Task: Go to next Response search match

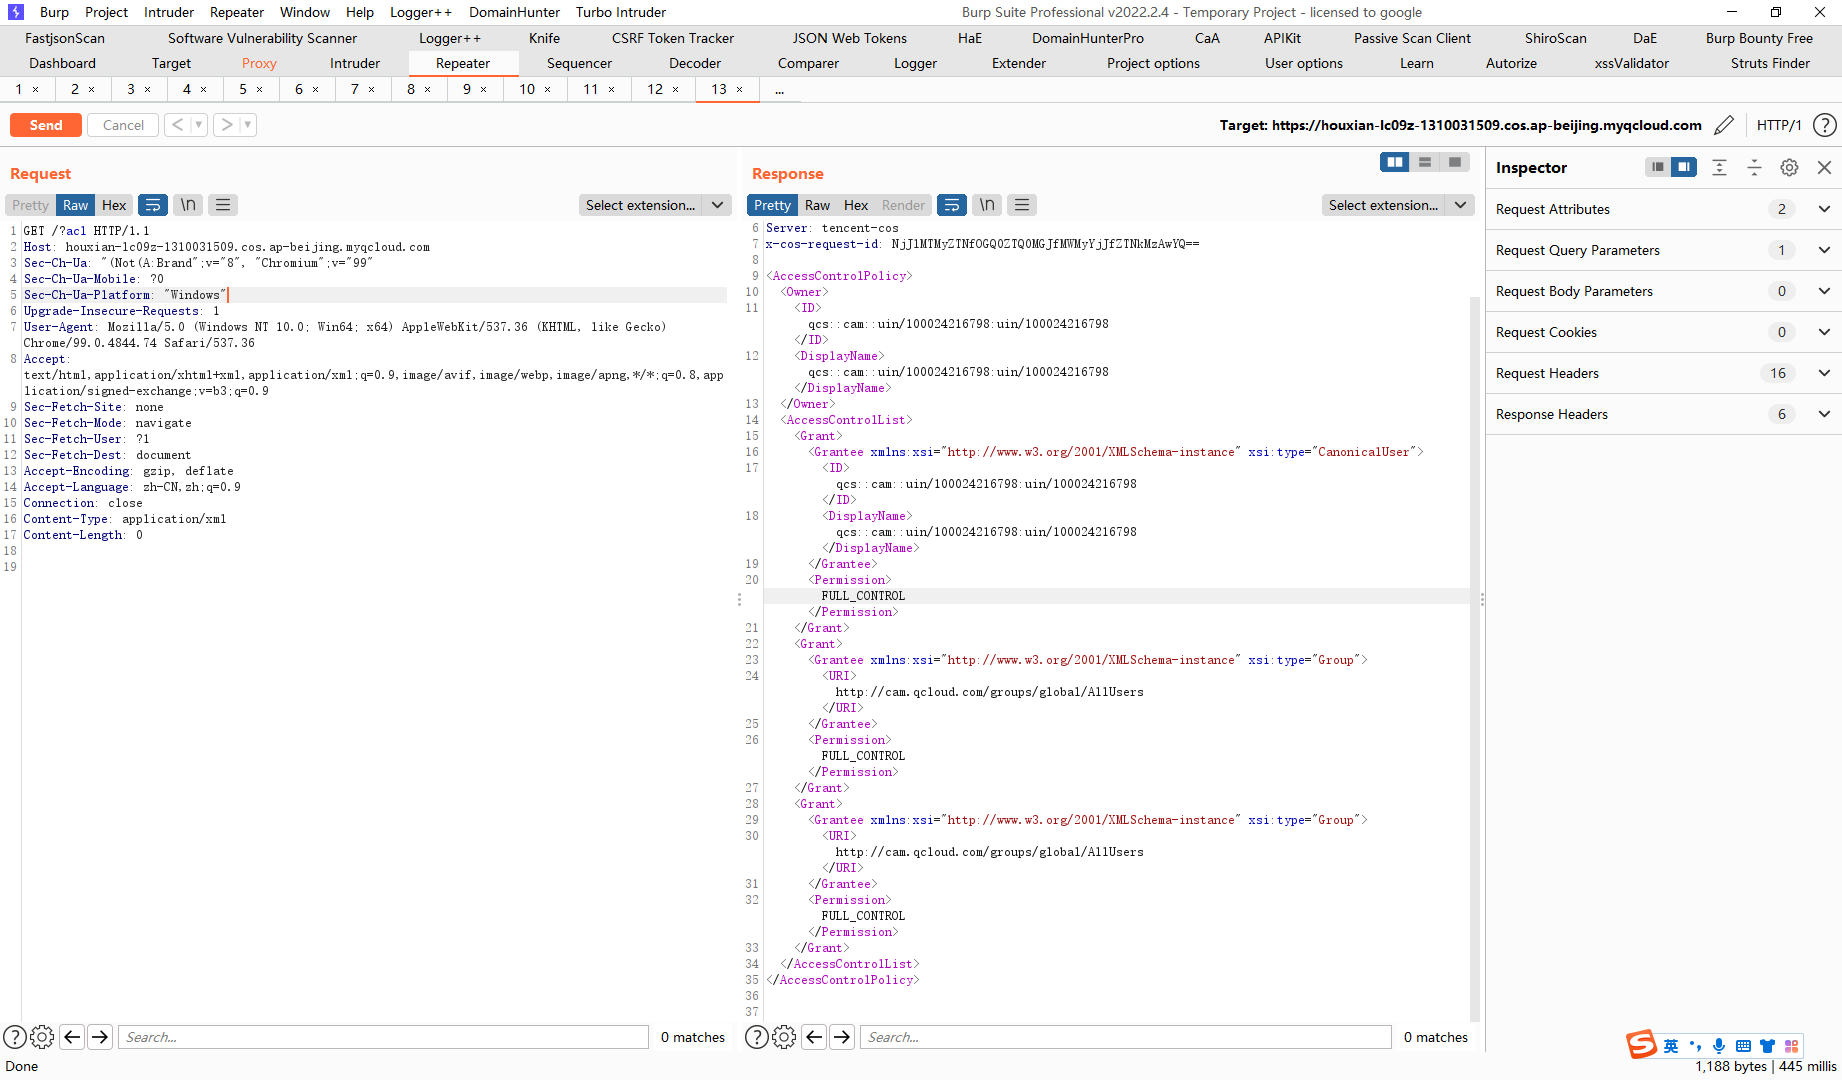Action: (842, 1037)
